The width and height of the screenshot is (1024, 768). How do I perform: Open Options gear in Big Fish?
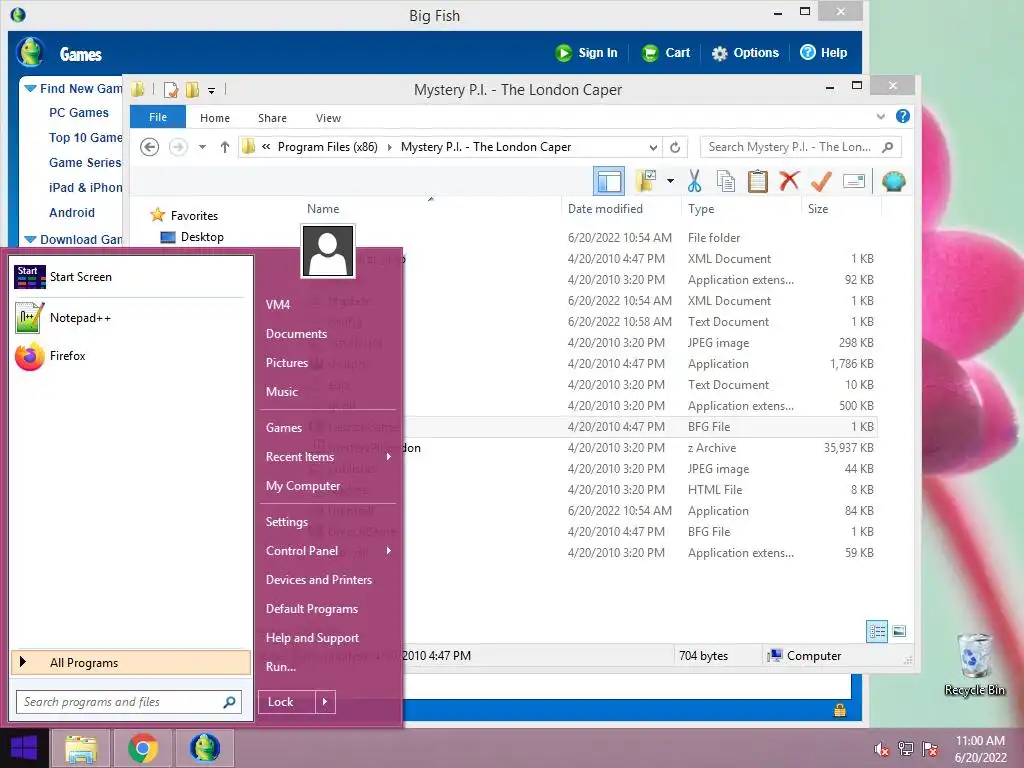coord(745,53)
